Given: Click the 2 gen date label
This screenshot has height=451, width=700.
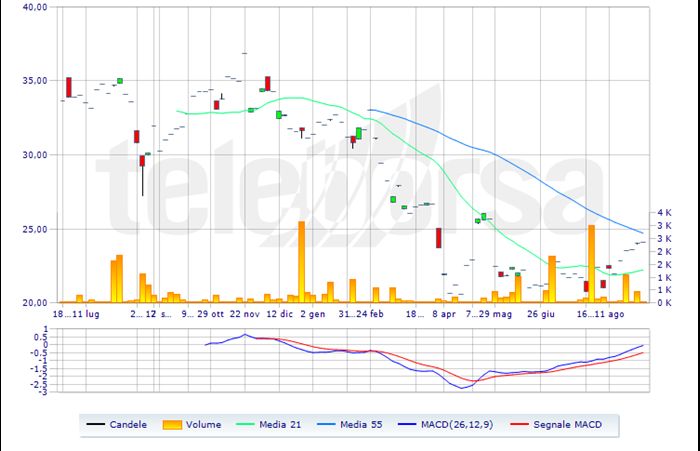Looking at the screenshot, I should pyautogui.click(x=312, y=314).
